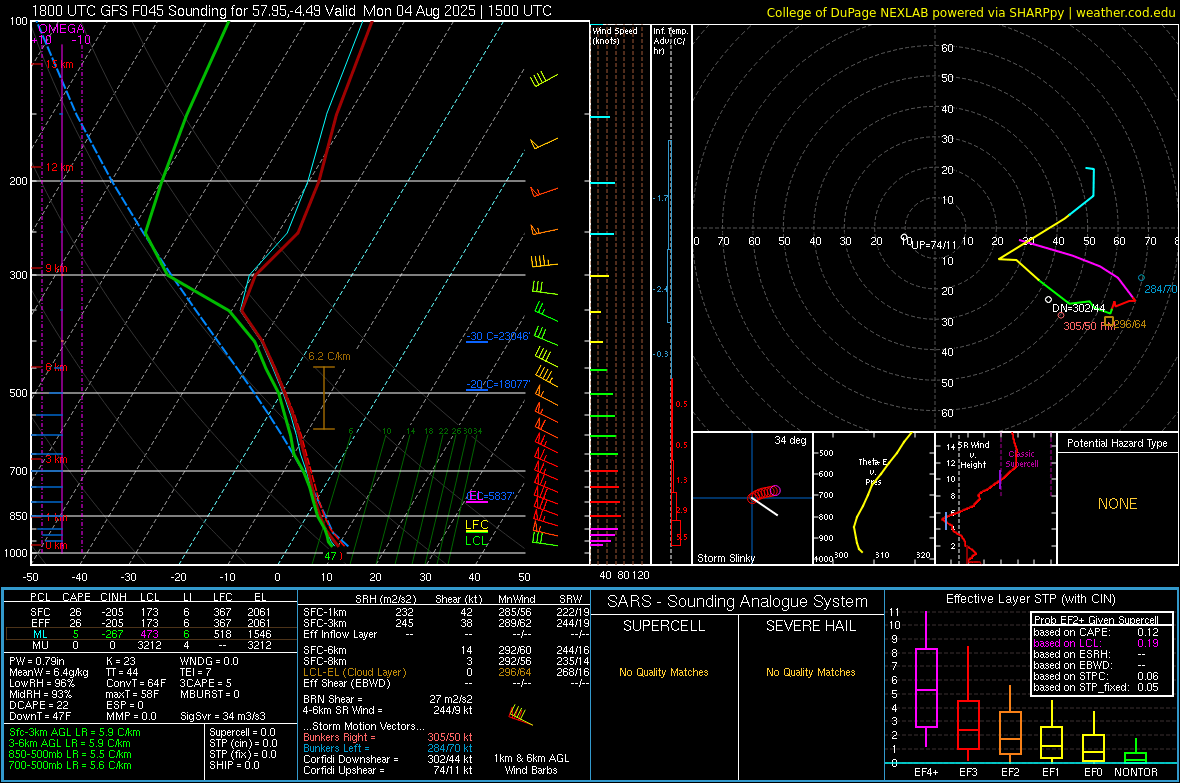Image resolution: width=1180 pixels, height=783 pixels.
Task: Click the "EL=5837'" equilibrium level label
Action: (490, 495)
